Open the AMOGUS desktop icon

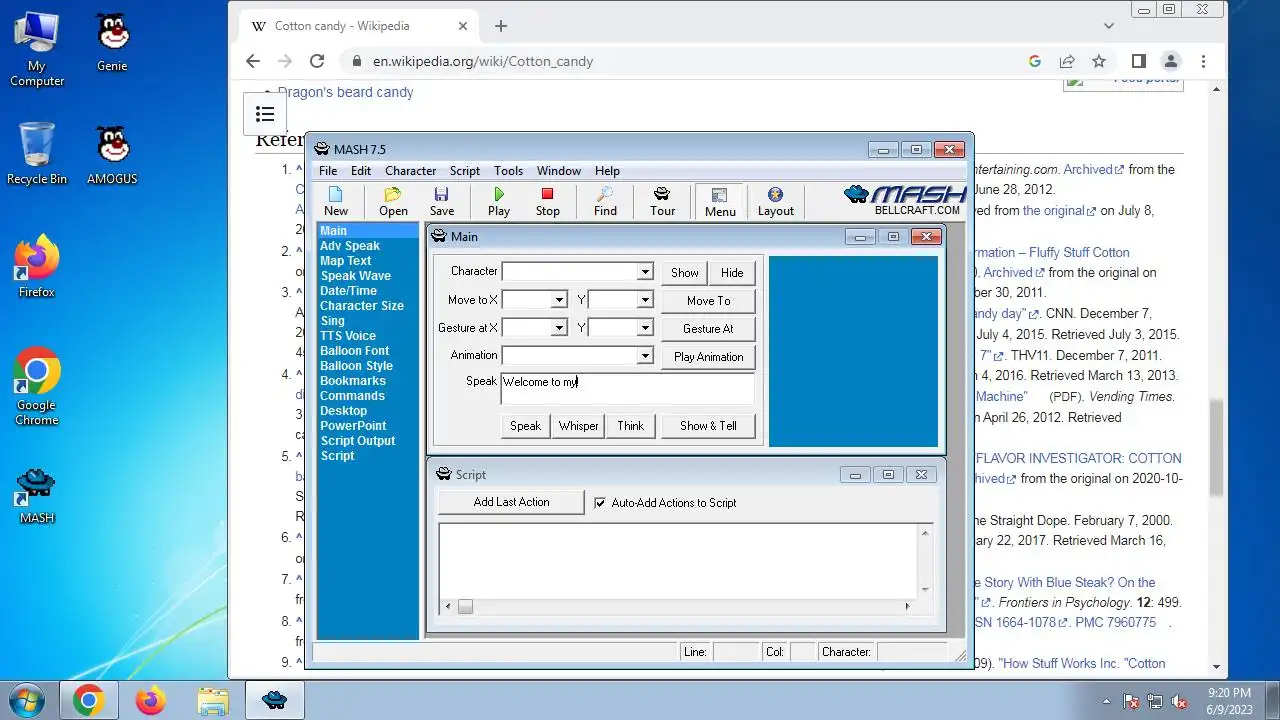click(112, 156)
